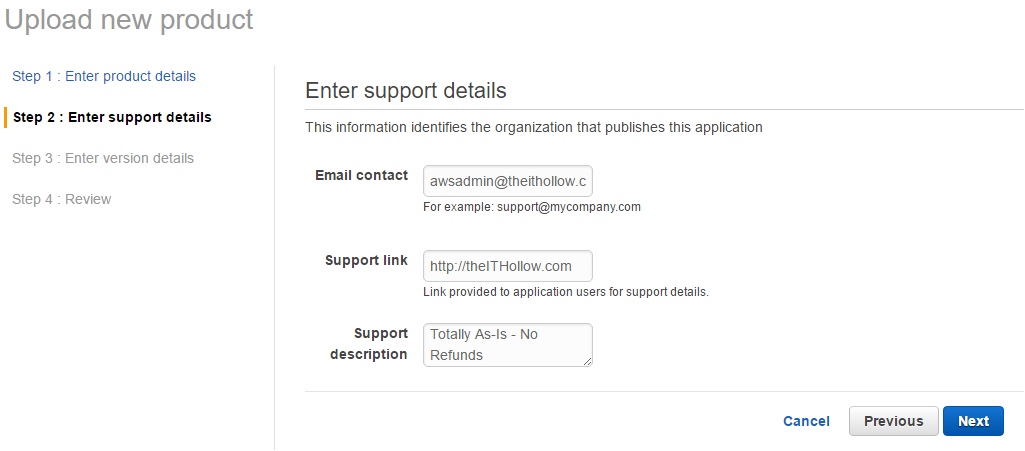Viewport: 1025px width, 451px height.
Task: Click the Email contact input field
Action: (x=508, y=182)
